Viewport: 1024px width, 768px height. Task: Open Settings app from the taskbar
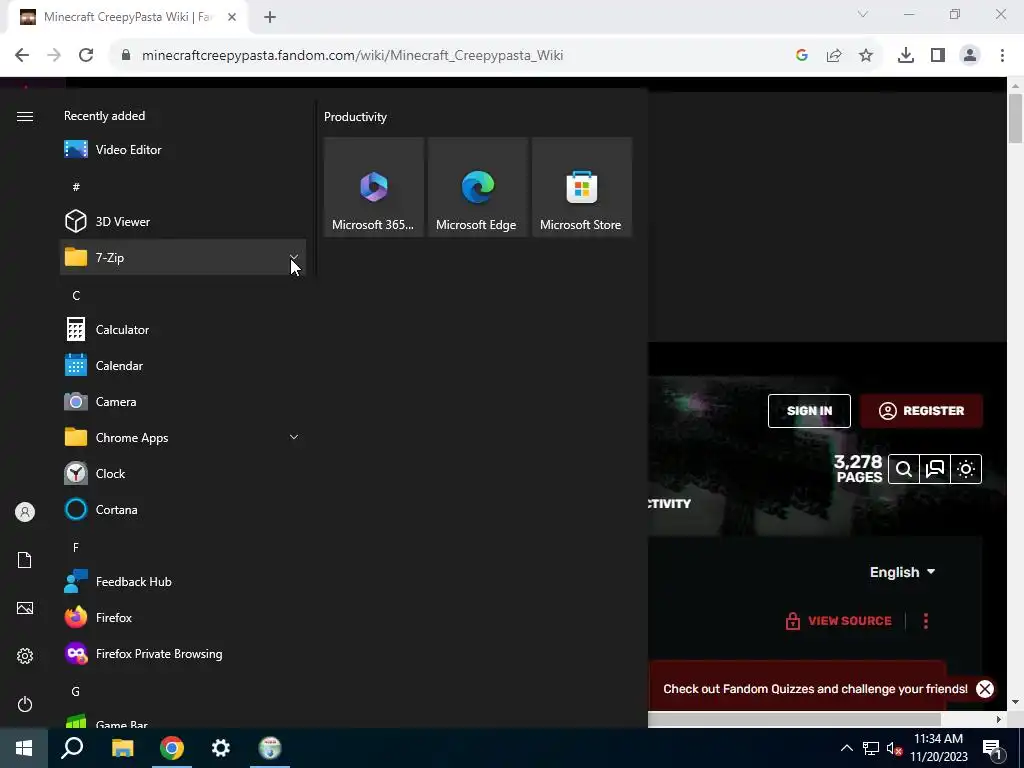click(x=221, y=748)
